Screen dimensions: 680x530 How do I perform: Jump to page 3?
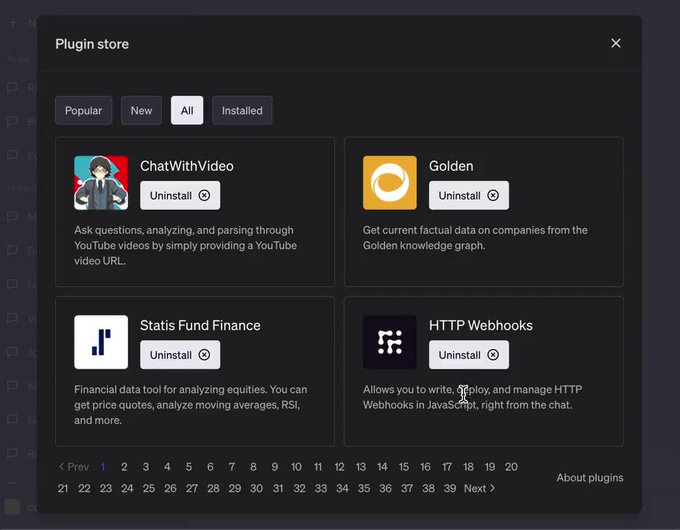(146, 467)
